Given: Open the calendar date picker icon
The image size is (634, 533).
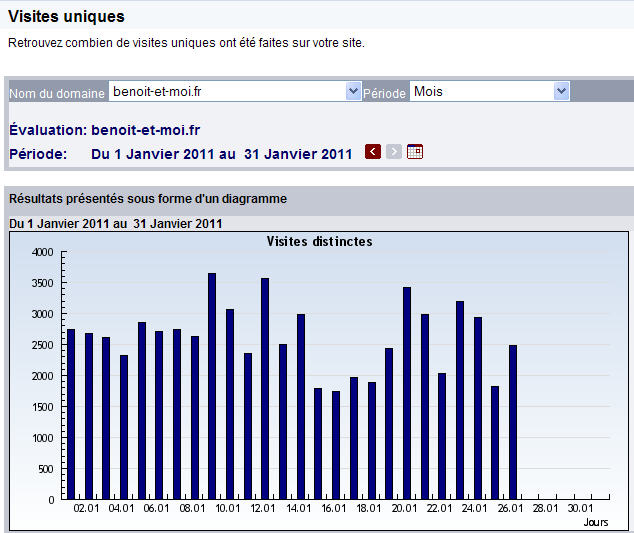Looking at the screenshot, I should [415, 152].
